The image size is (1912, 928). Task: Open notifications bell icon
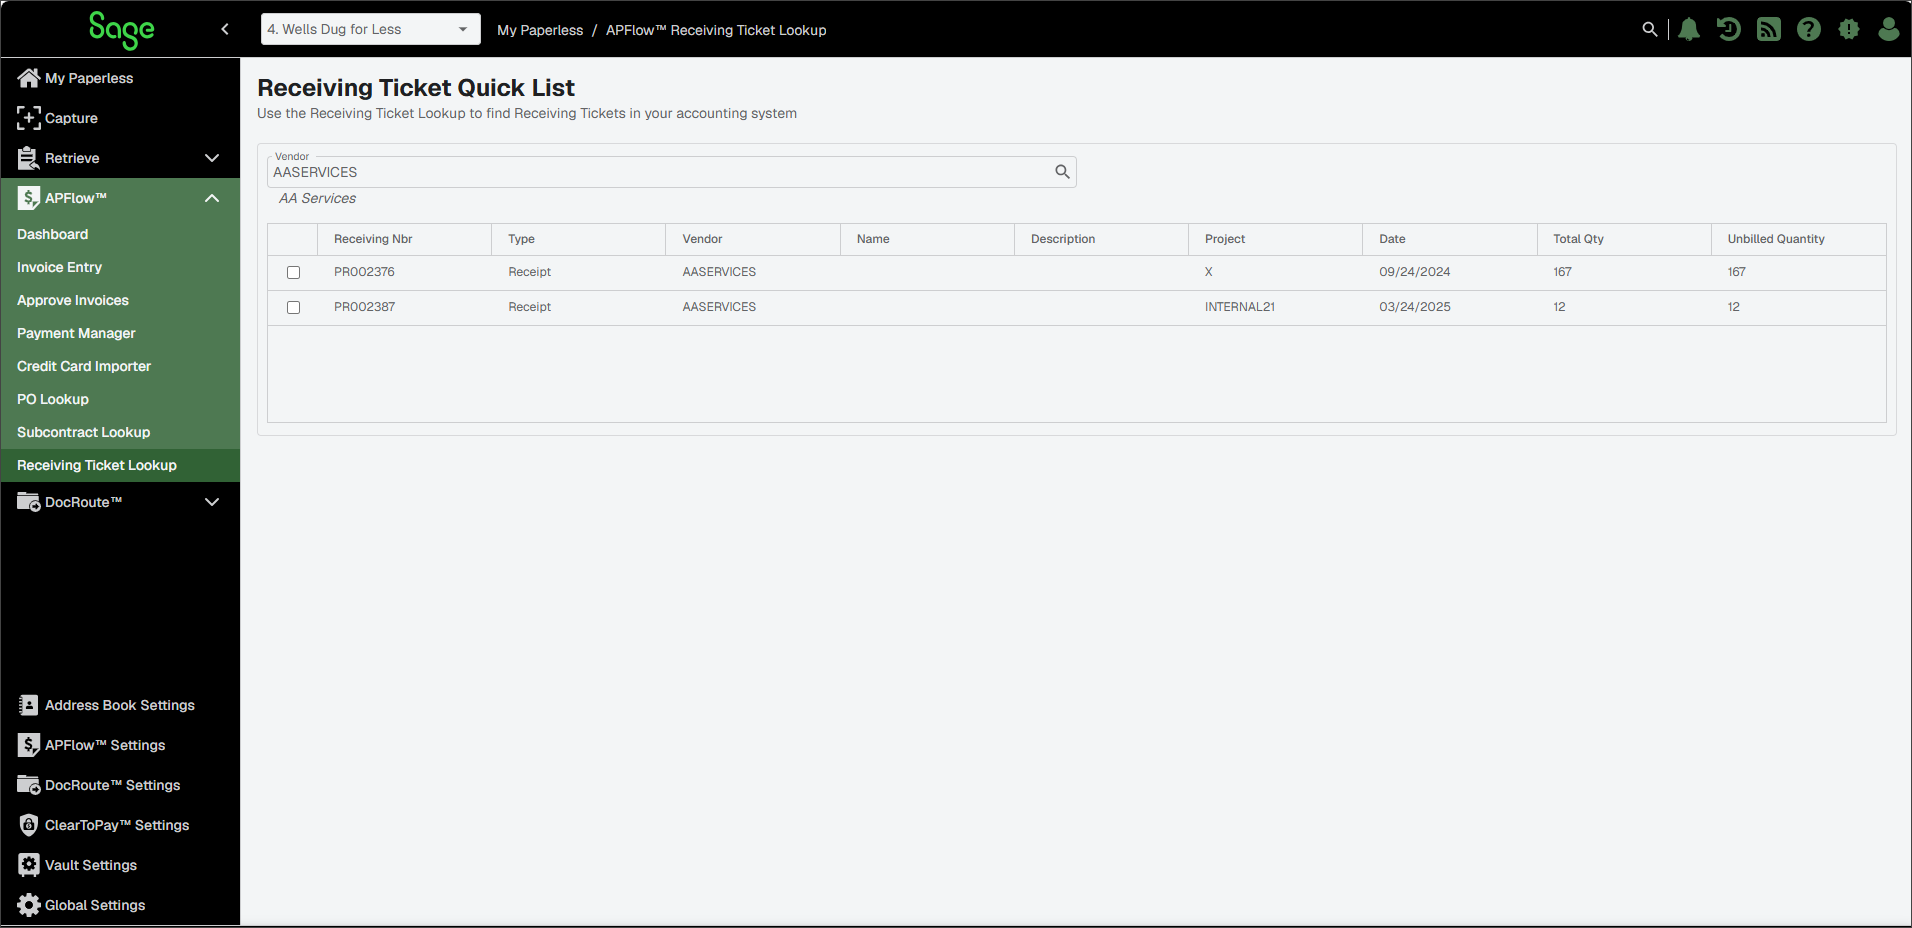[x=1689, y=29]
